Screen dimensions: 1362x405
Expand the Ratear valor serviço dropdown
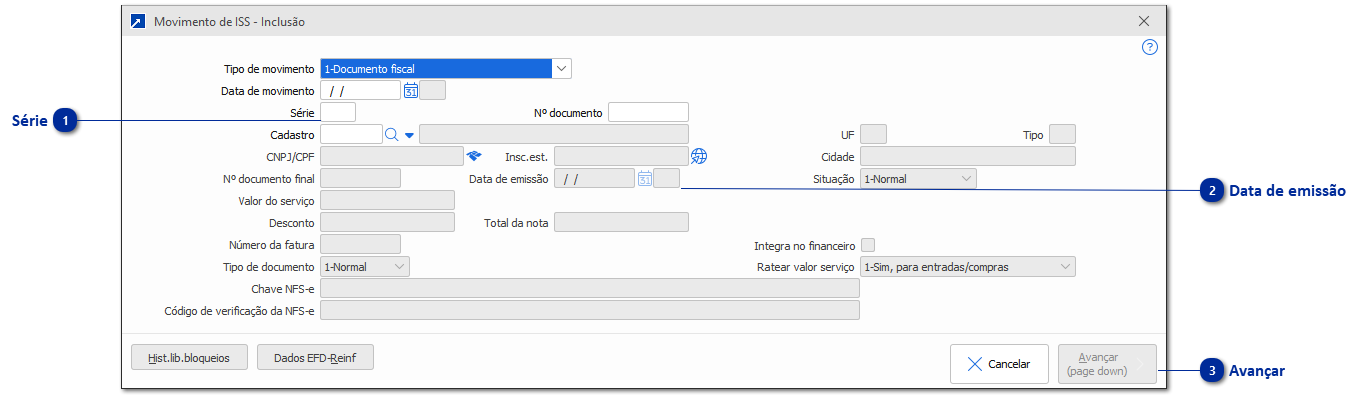coord(967,267)
